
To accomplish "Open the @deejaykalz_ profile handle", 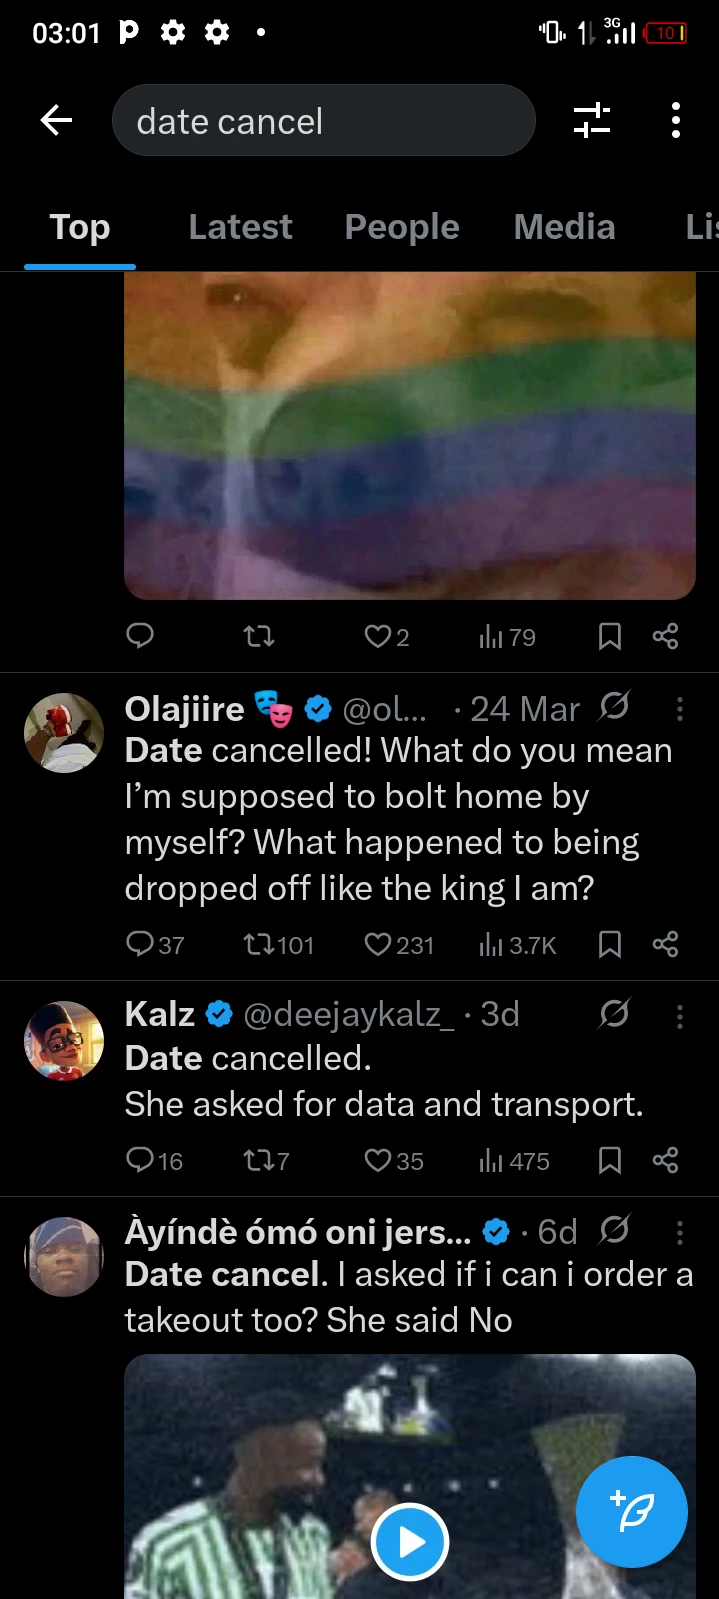I will coord(349,1014).
